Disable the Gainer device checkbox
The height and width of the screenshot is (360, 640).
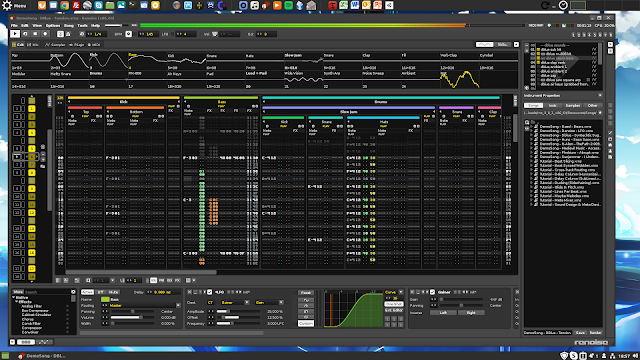pos(432,292)
